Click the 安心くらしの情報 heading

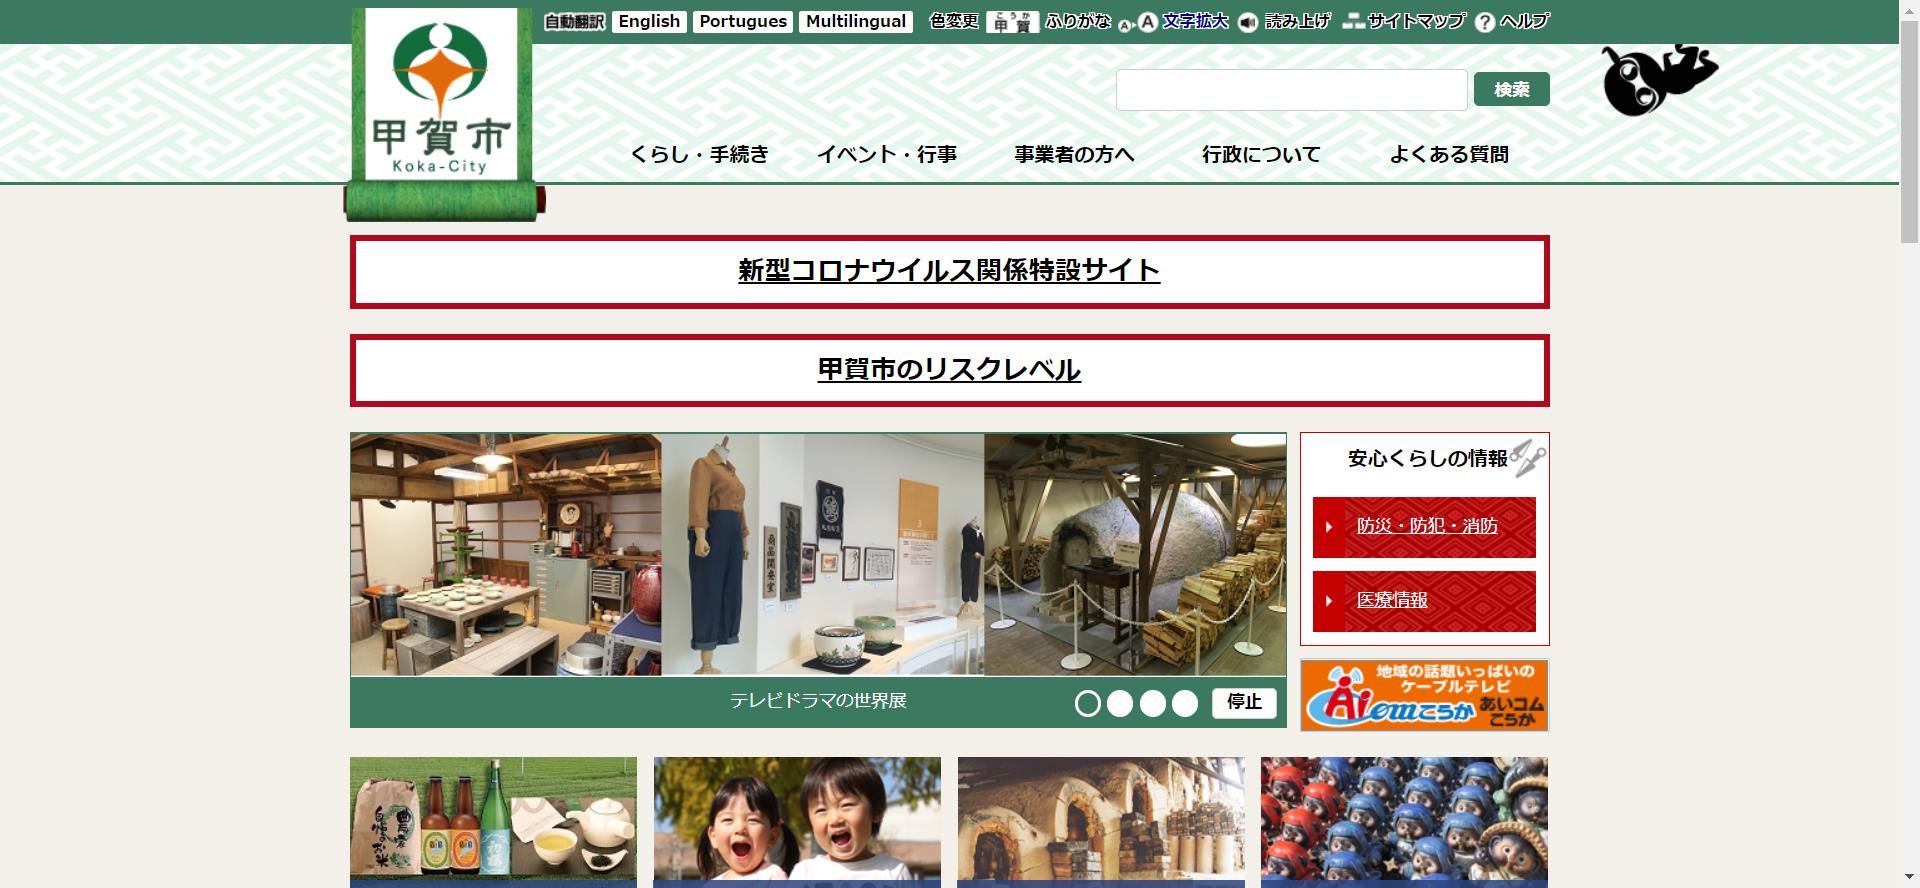1427,459
